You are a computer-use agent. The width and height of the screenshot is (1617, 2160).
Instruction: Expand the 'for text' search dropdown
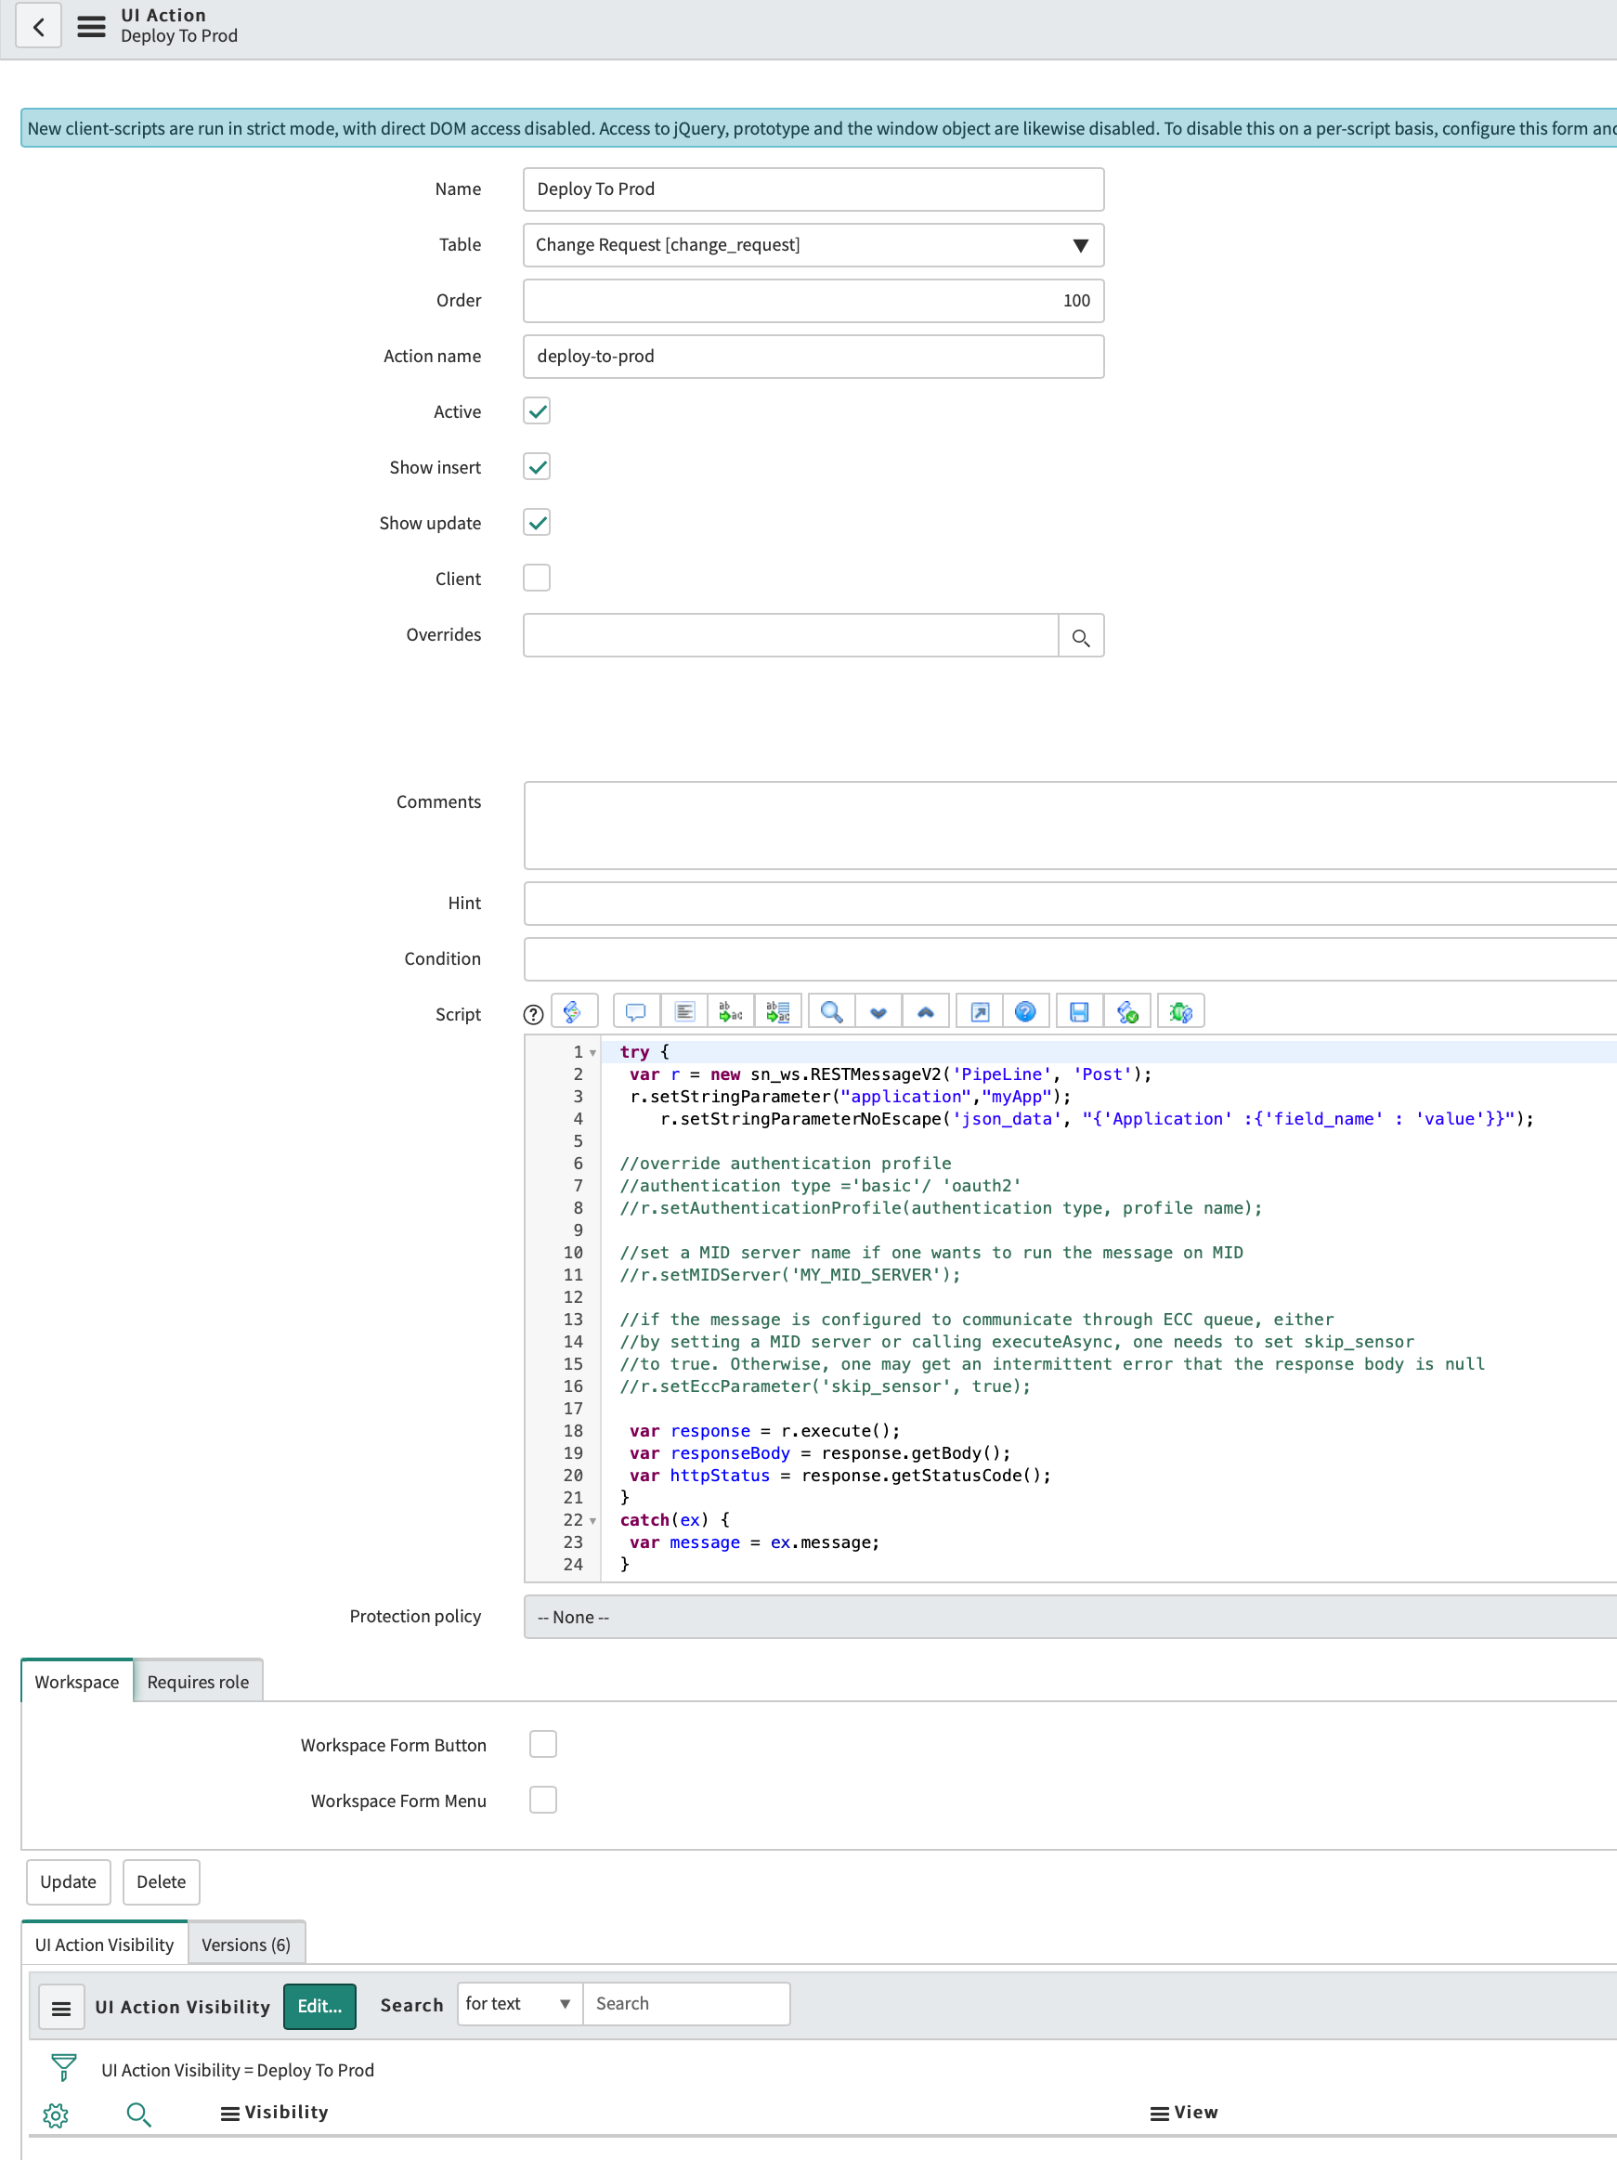coord(518,2003)
